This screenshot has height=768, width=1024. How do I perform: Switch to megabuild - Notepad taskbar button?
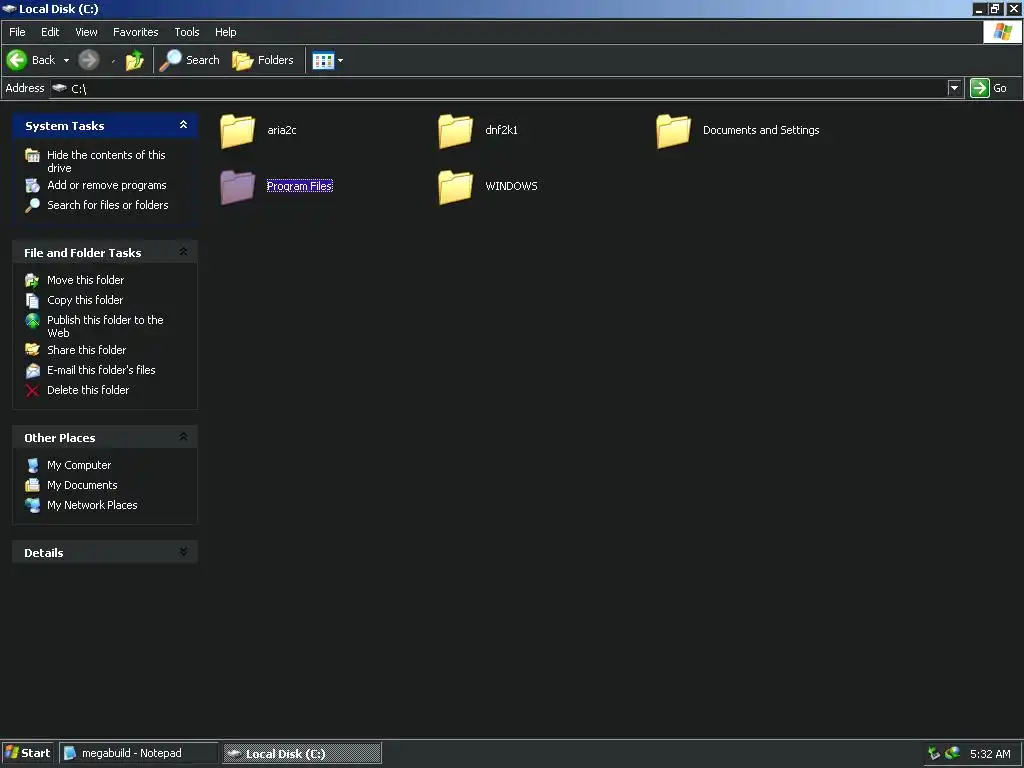tap(138, 754)
